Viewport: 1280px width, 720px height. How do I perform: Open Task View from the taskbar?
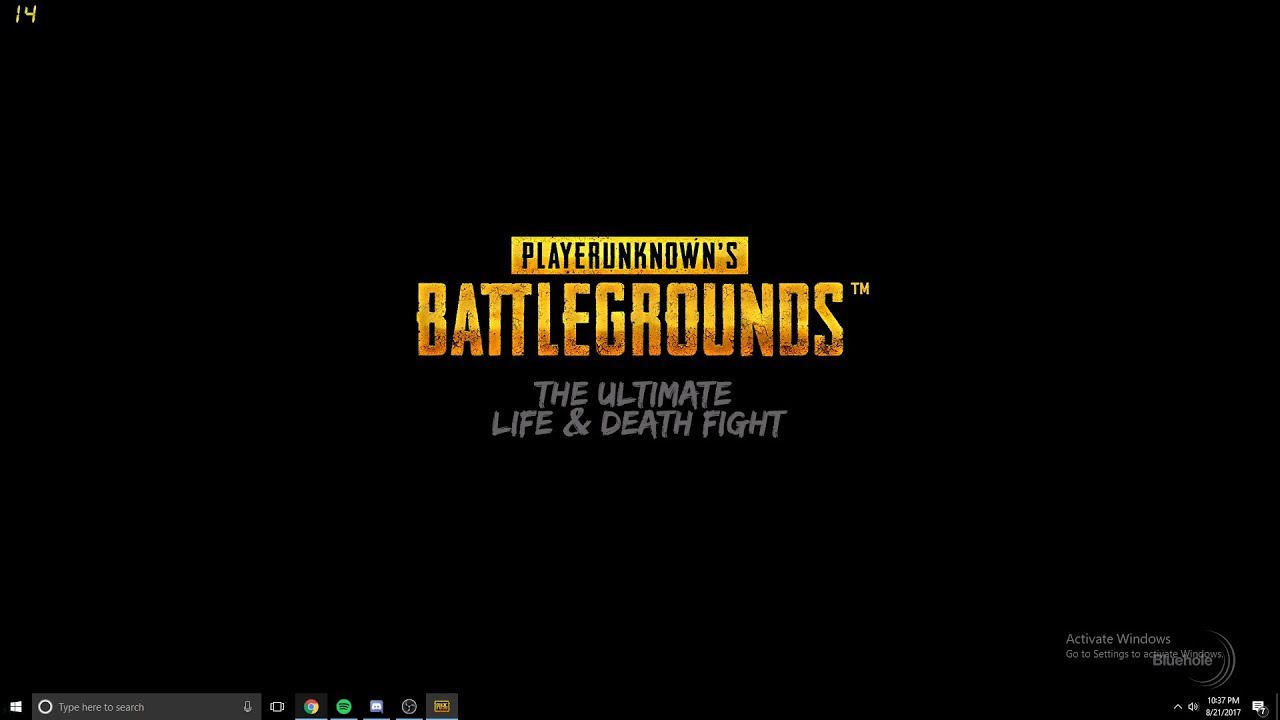tap(277, 706)
